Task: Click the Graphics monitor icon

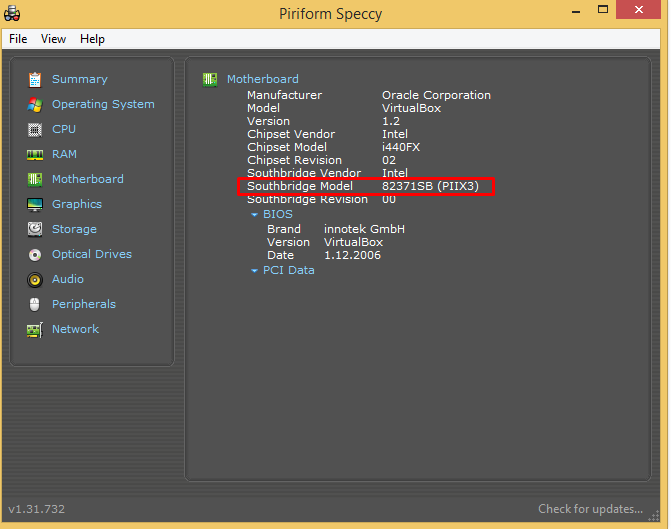Action: (35, 204)
